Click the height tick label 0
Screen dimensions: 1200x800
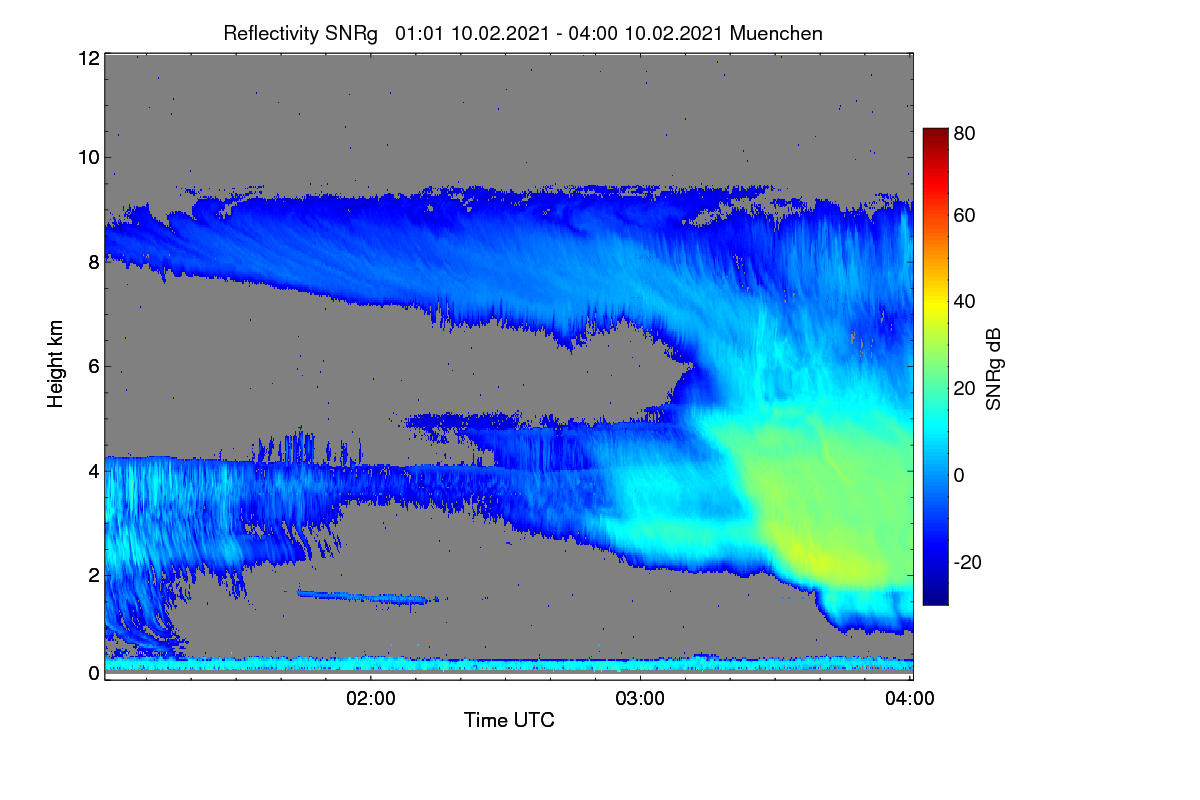click(x=93, y=673)
